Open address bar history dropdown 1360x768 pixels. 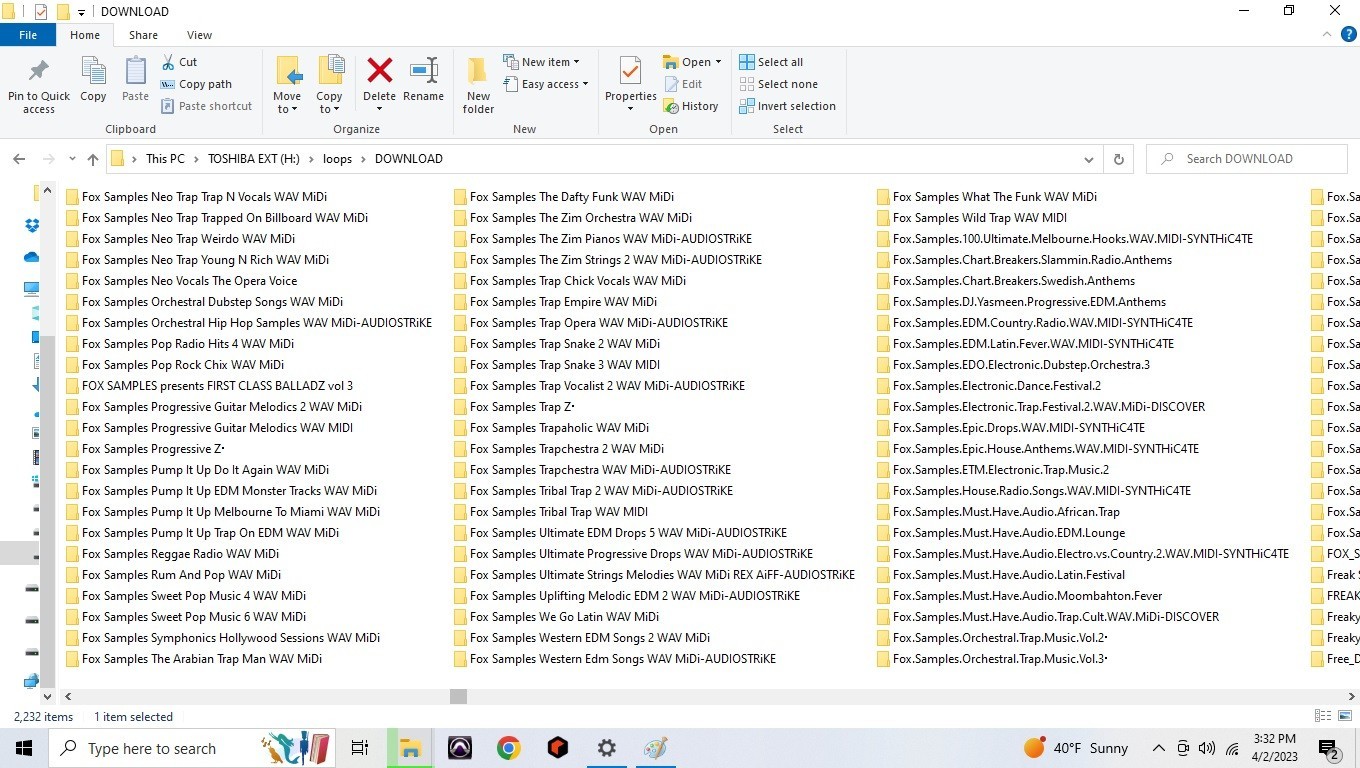1089,159
